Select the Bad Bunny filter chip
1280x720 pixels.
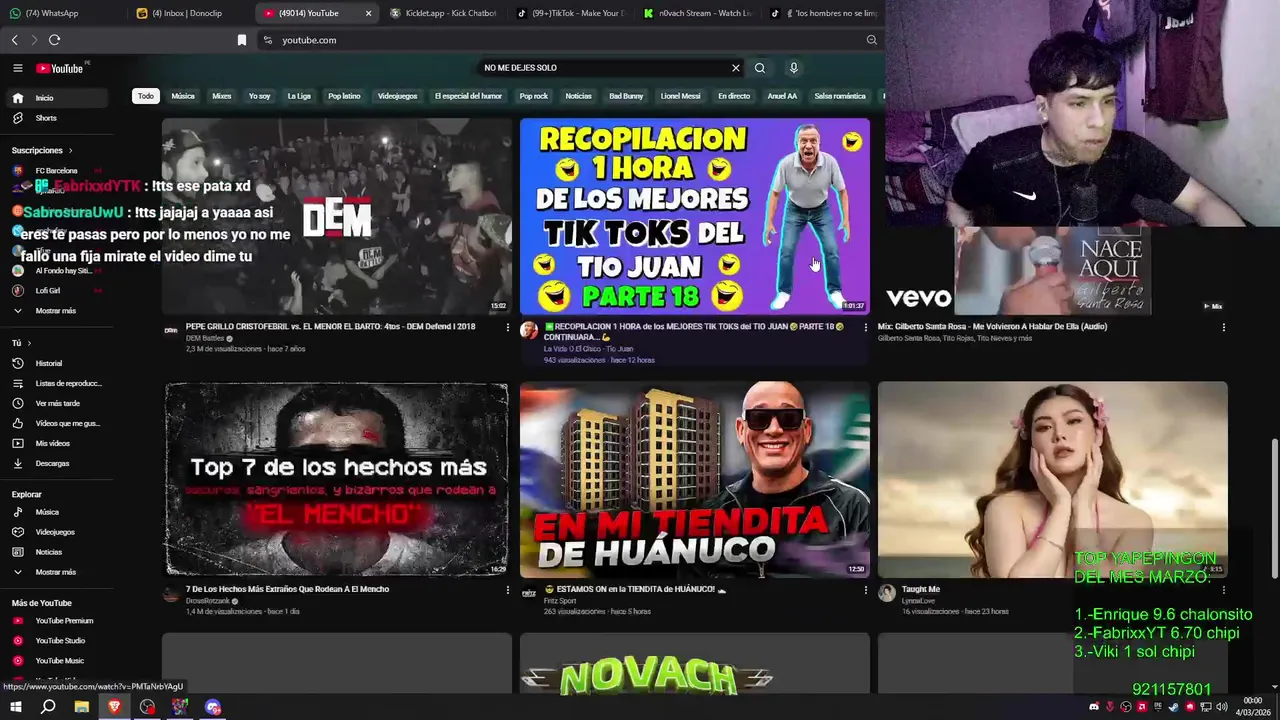tap(626, 96)
